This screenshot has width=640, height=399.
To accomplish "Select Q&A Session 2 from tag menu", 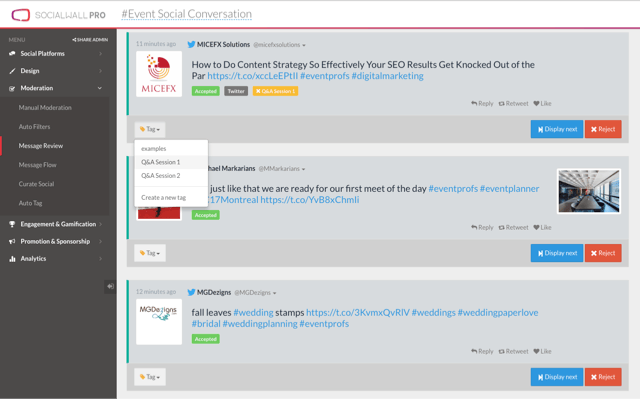I will (161, 175).
